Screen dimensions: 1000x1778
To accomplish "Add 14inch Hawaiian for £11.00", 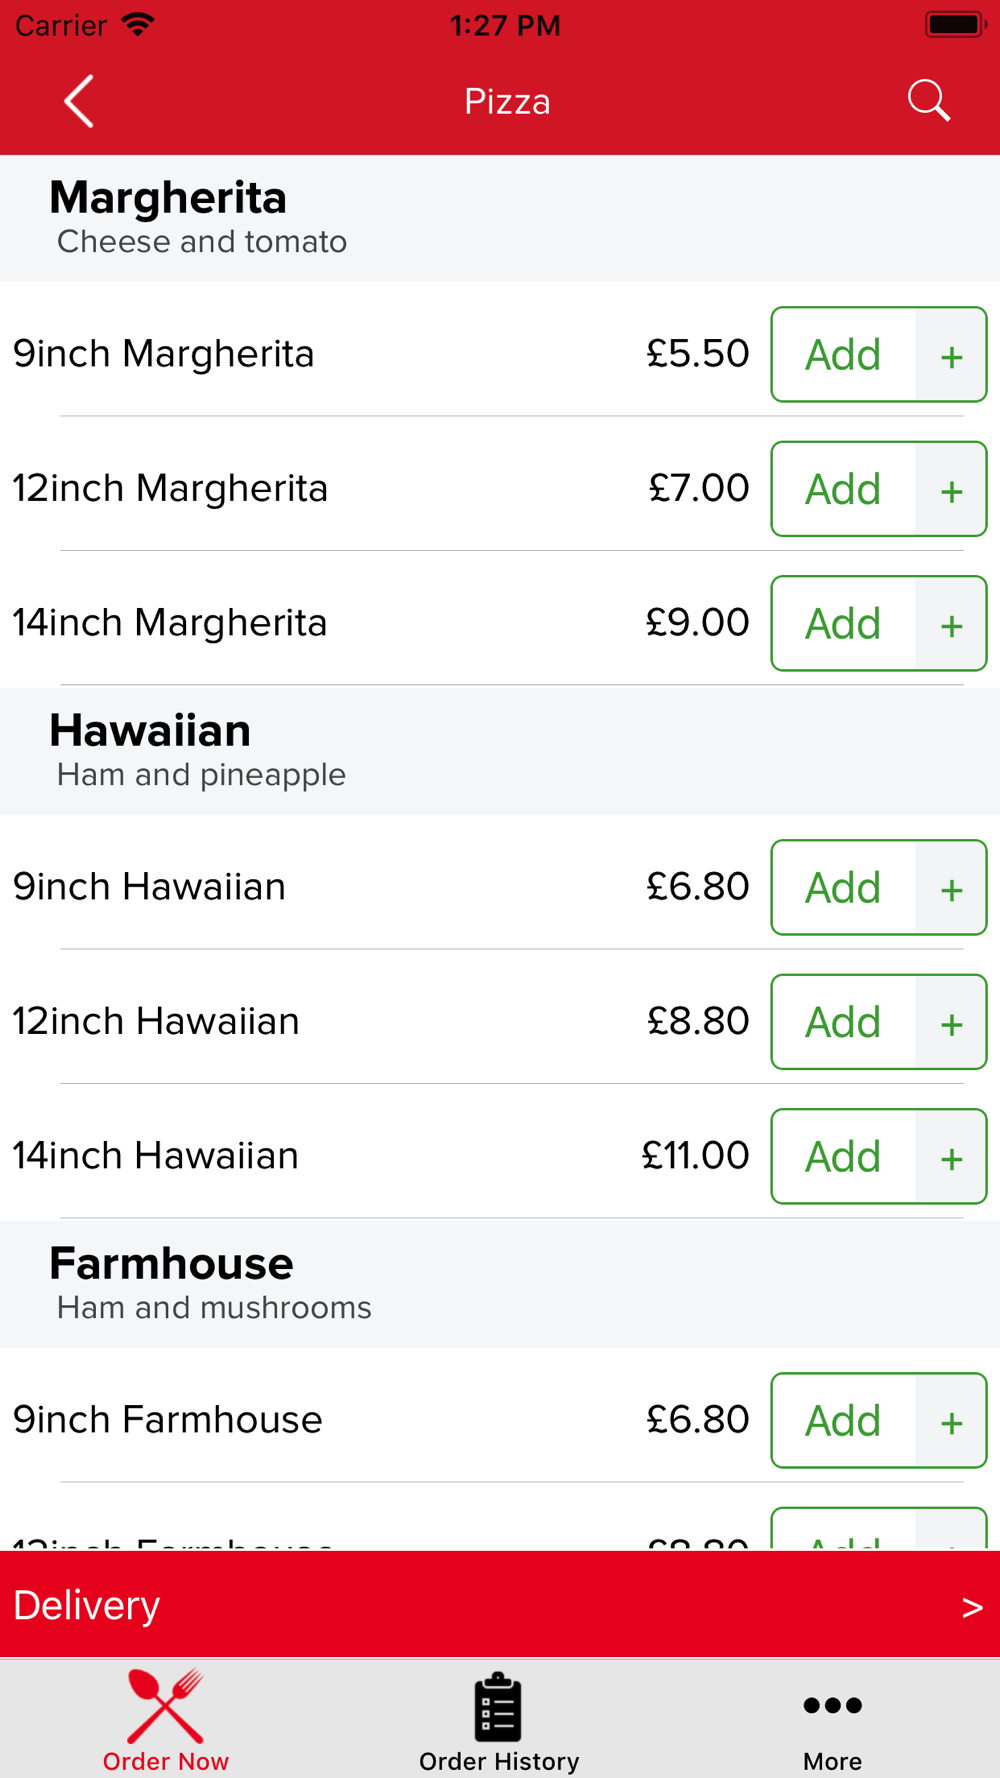I will coord(843,1157).
